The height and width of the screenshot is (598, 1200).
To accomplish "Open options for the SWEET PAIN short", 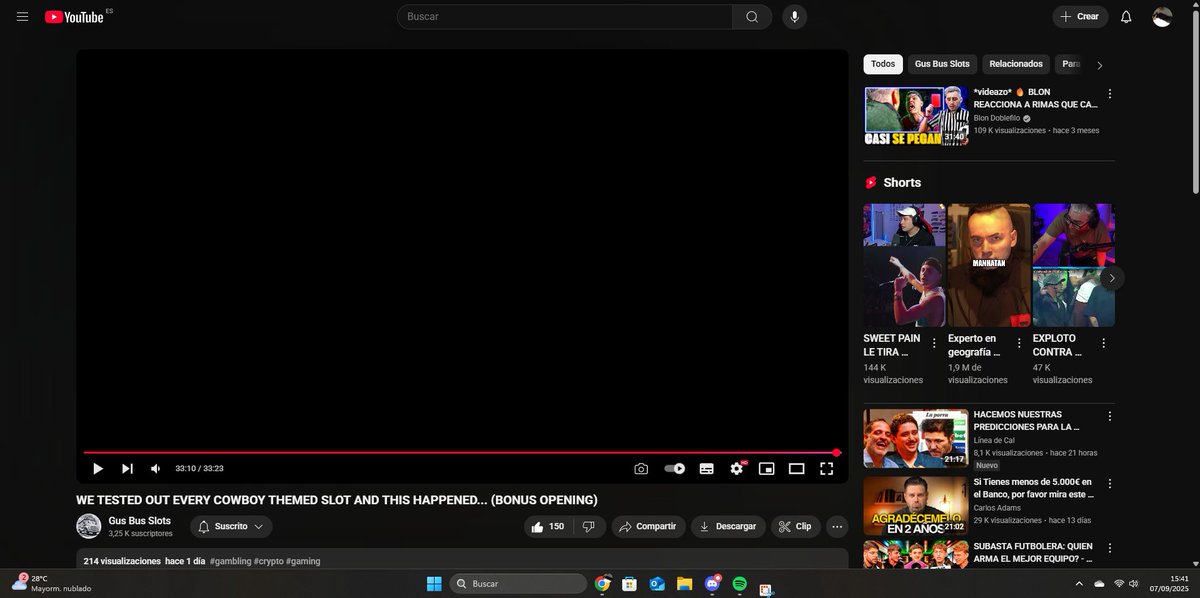I will click(x=934, y=342).
